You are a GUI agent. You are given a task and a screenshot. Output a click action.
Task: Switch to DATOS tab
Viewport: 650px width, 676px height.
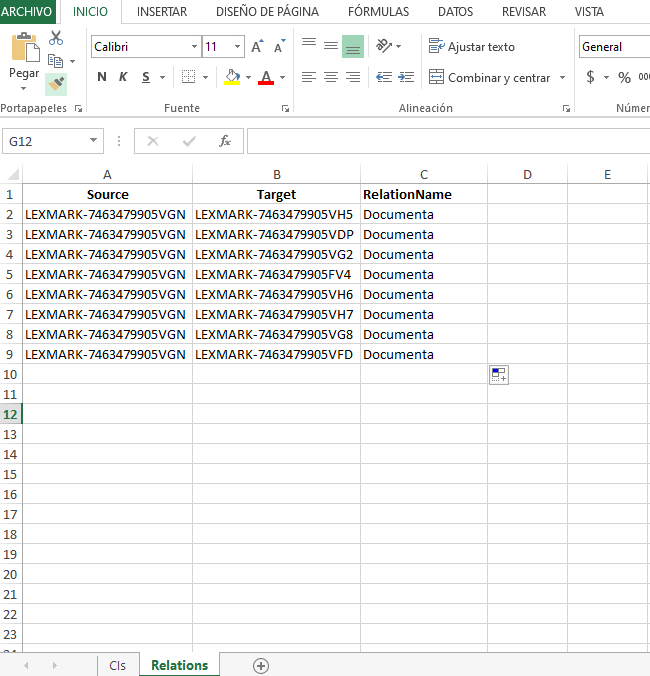(x=455, y=12)
